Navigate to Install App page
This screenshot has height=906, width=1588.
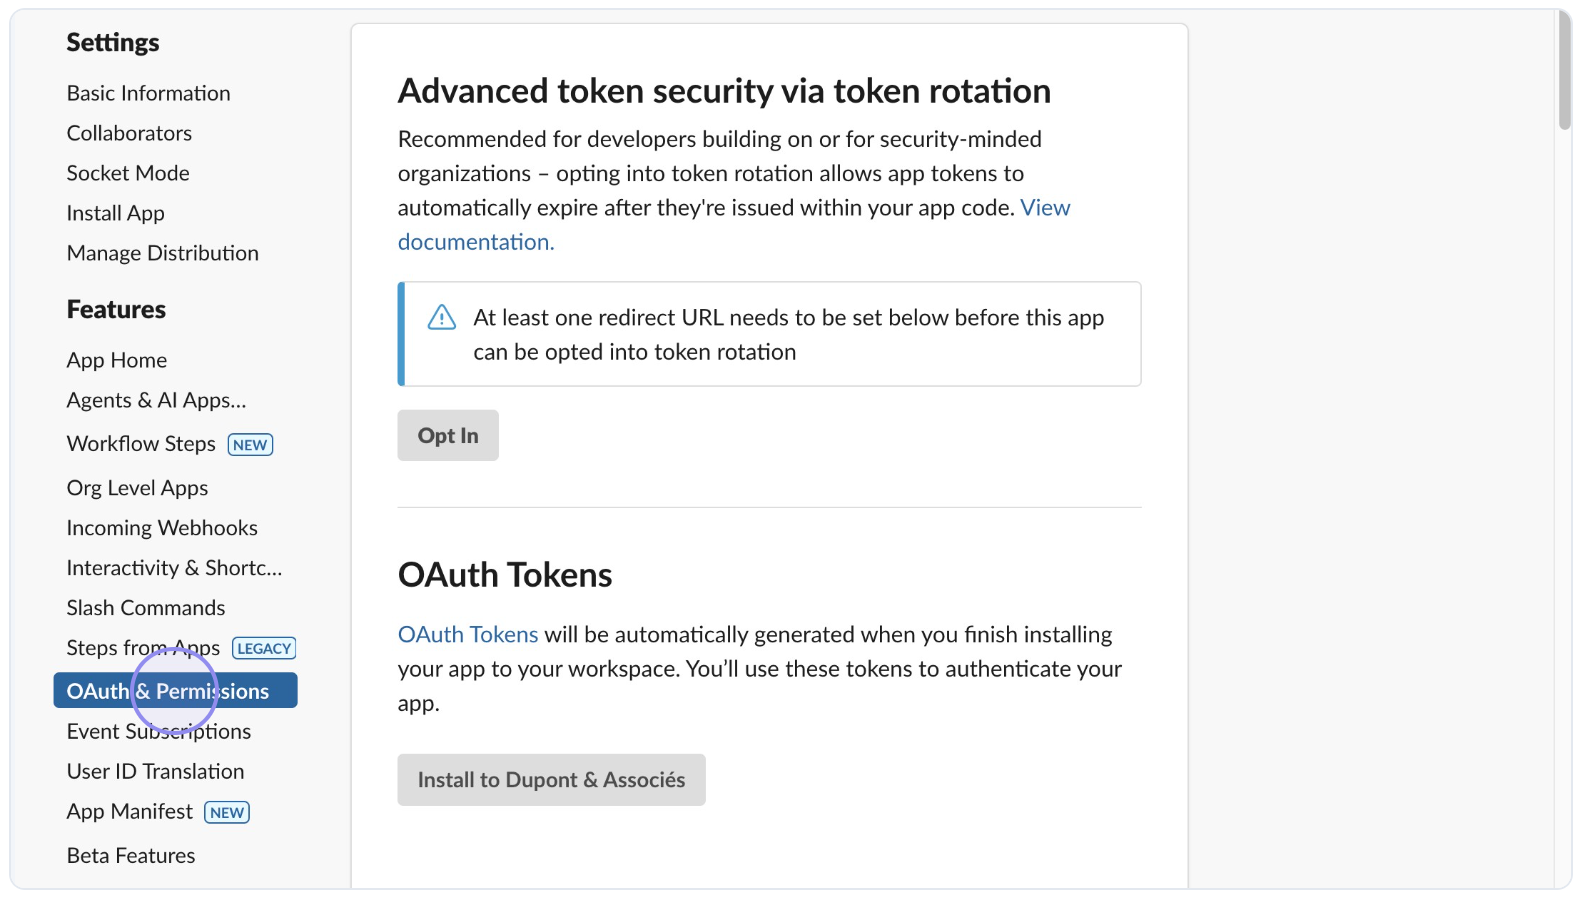(x=115, y=213)
